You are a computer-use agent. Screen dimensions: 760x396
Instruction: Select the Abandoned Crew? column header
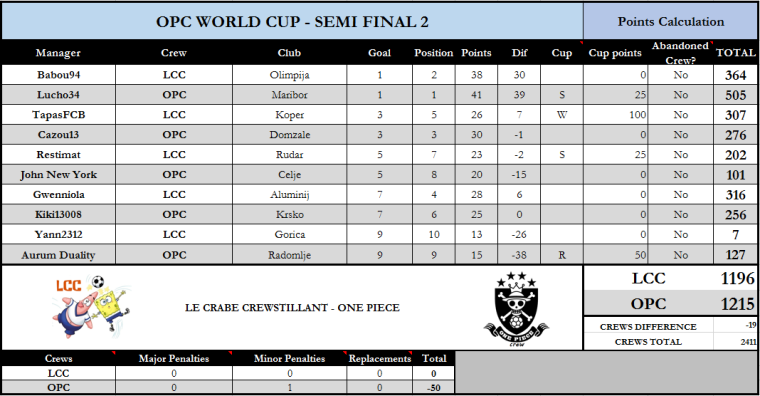click(x=681, y=53)
